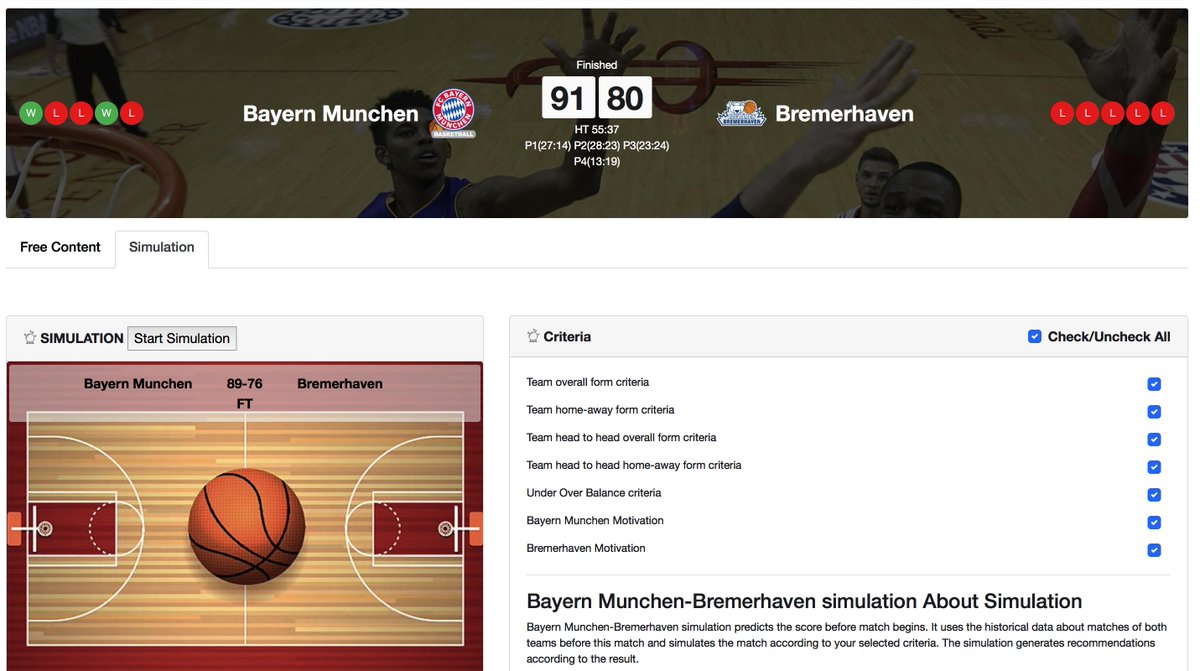Uncheck Team head to head home-away form criteria
The image size is (1200, 671).
(x=1154, y=467)
